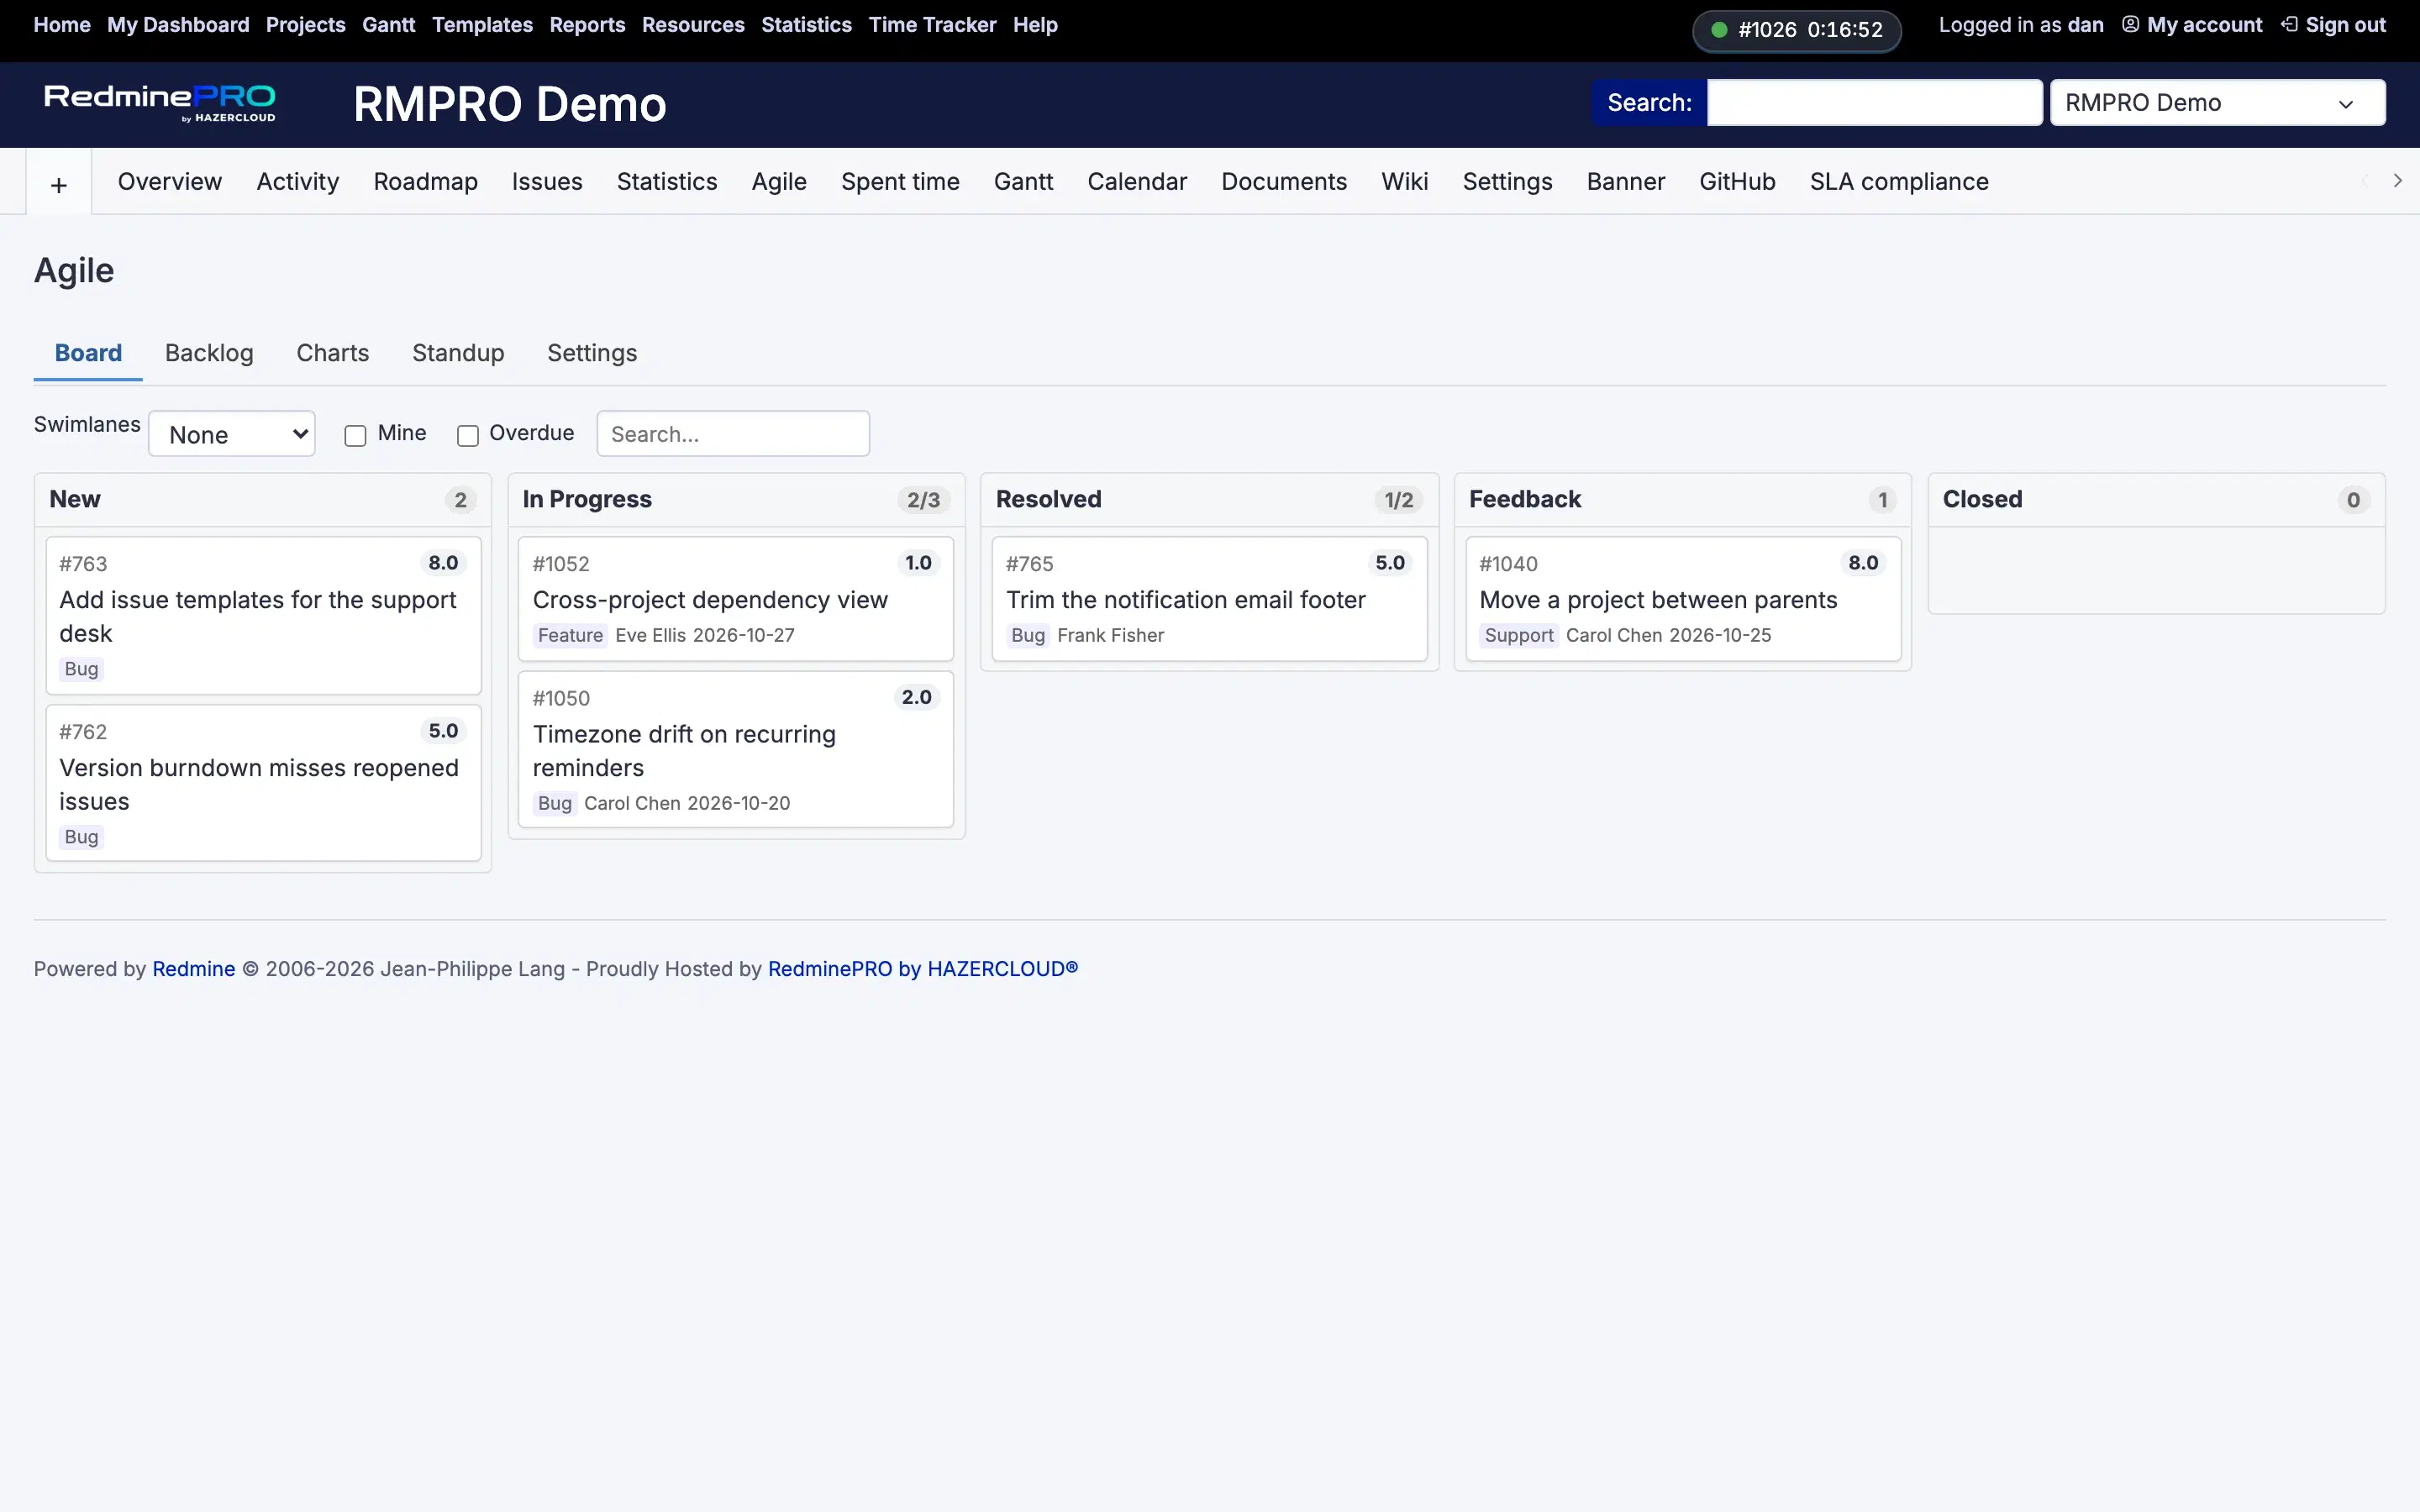Open card #765 Trim the notification email footer
Image resolution: width=2420 pixels, height=1512 pixels.
pos(1209,599)
